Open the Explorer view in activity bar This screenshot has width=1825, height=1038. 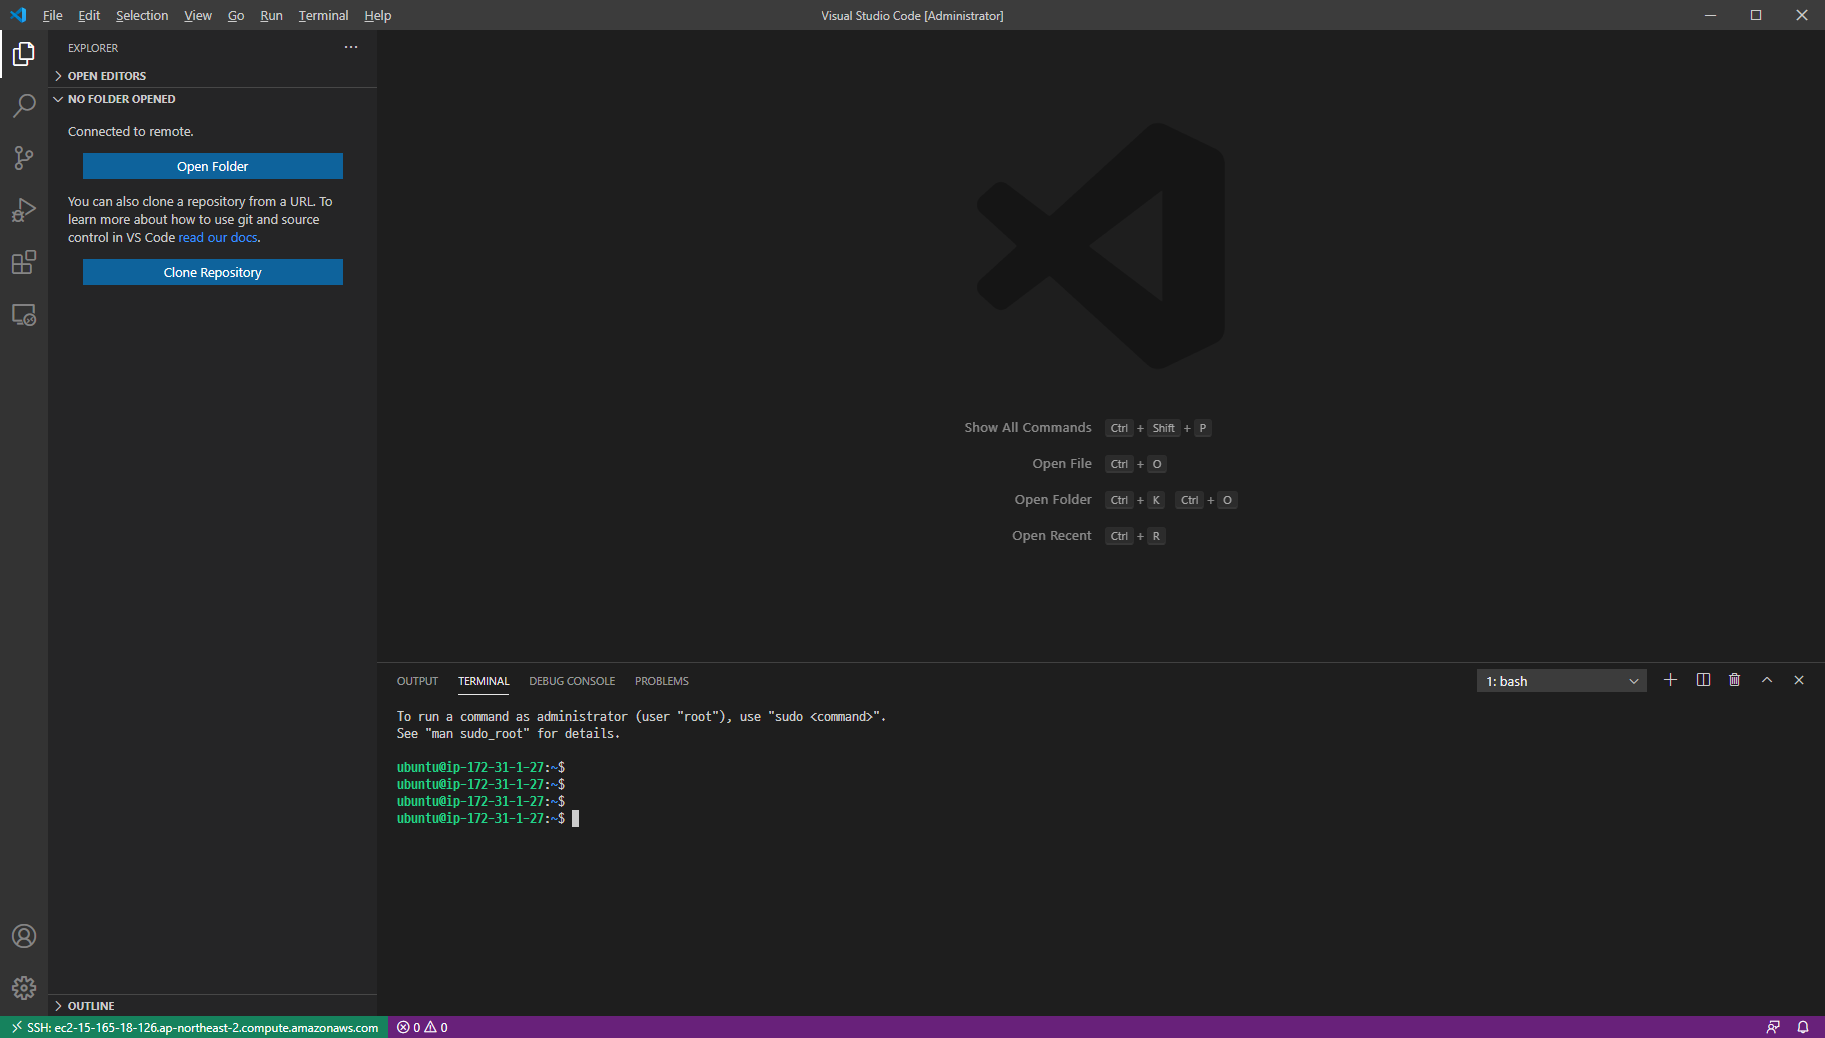[x=24, y=54]
